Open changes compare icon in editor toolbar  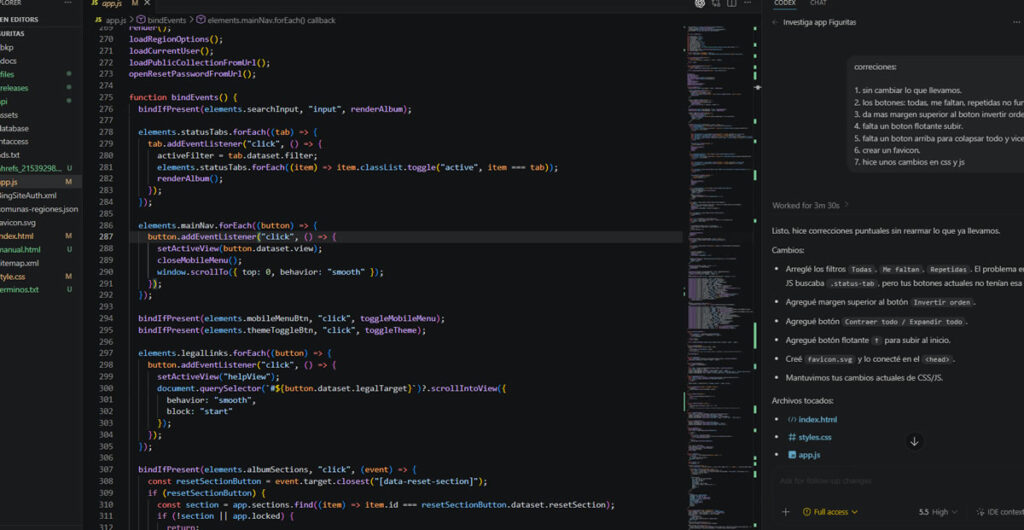point(716,4)
